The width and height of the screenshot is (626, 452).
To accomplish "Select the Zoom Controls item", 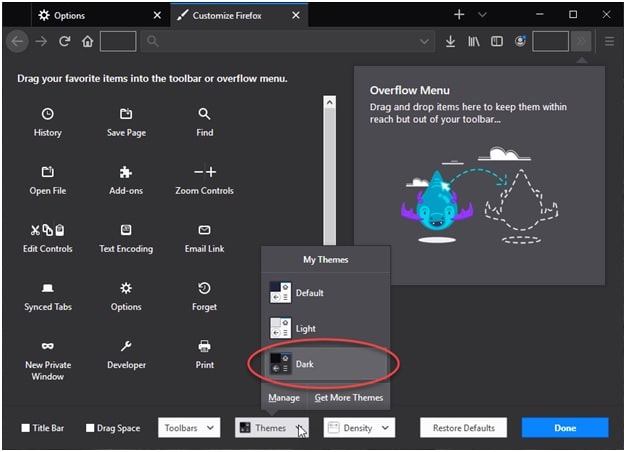I will (x=204, y=180).
